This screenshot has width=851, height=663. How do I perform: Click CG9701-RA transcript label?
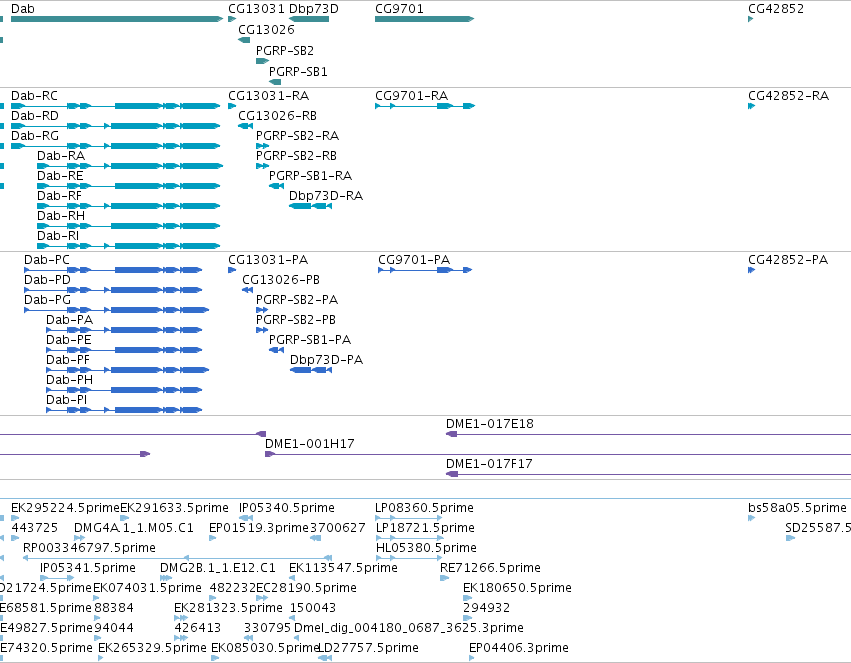pos(411,96)
